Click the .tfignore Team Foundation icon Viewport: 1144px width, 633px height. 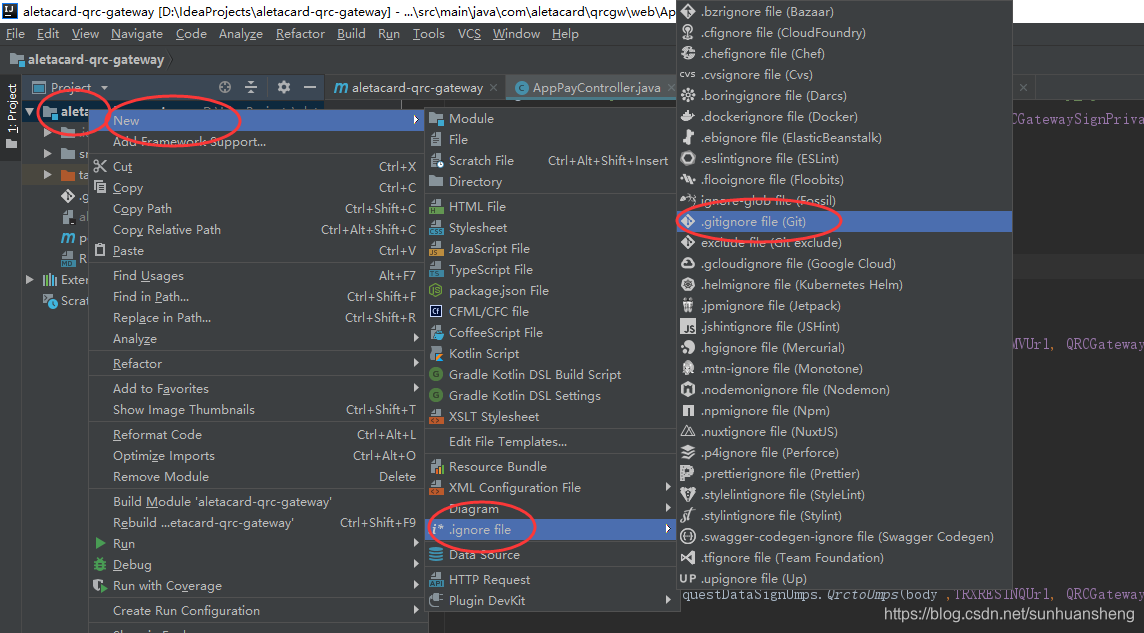tap(688, 558)
